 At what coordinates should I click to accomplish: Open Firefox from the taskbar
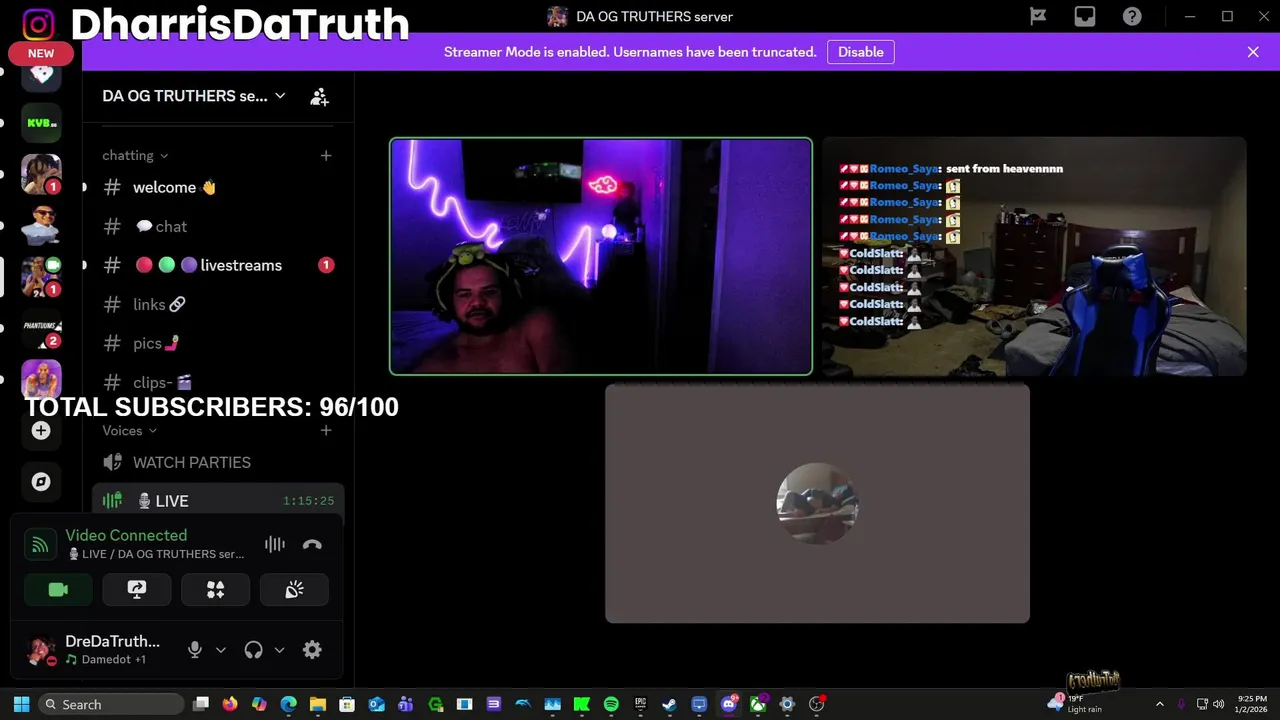click(230, 704)
